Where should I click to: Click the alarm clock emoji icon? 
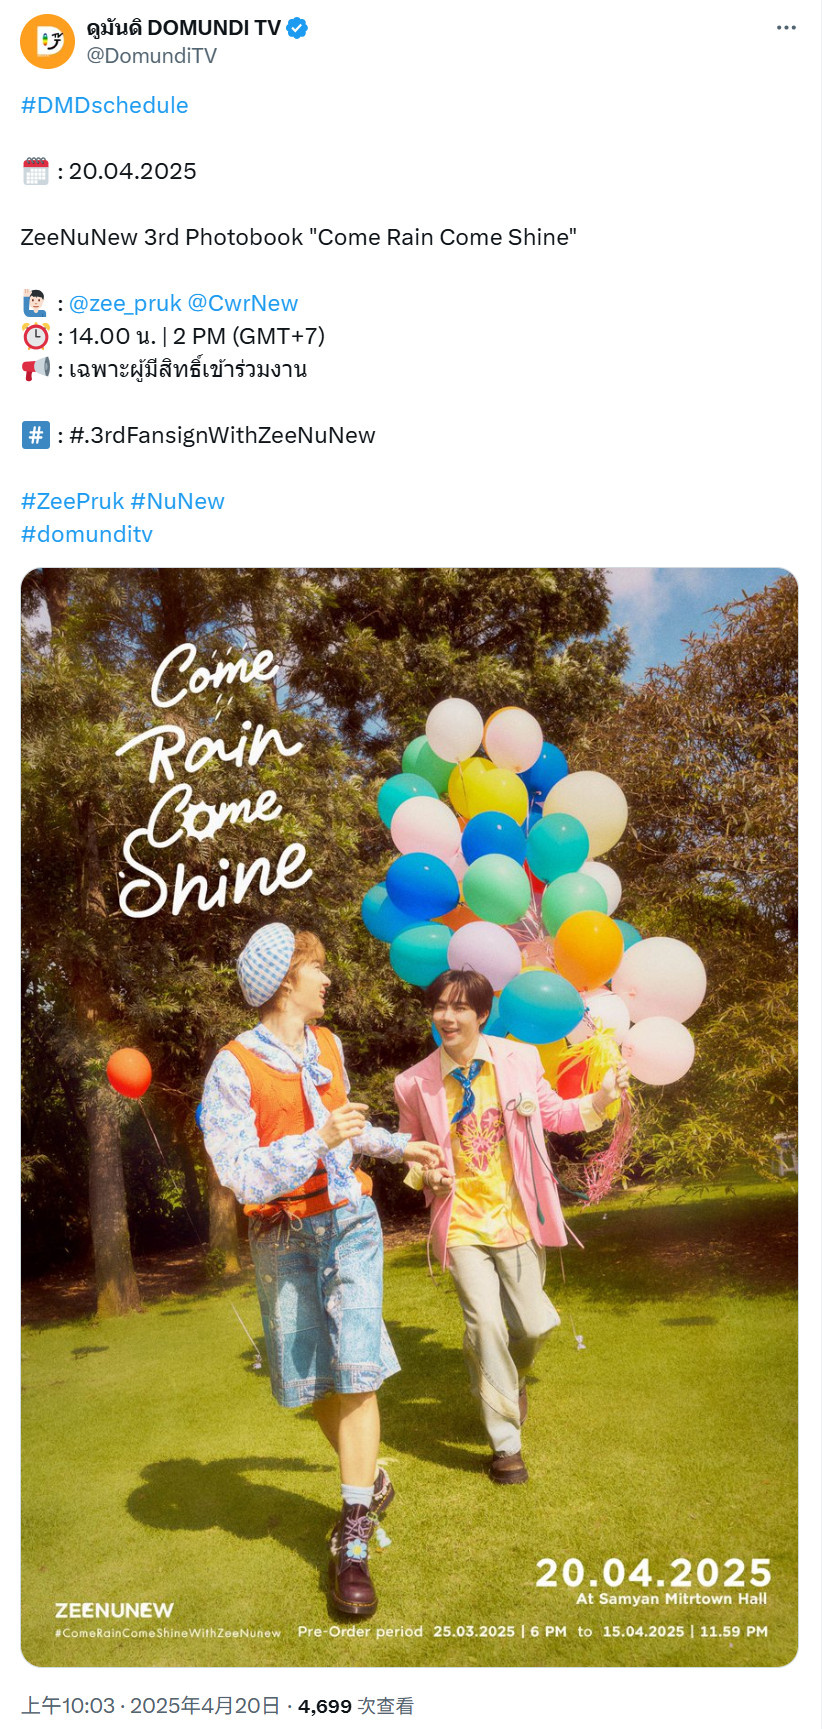click(x=35, y=336)
